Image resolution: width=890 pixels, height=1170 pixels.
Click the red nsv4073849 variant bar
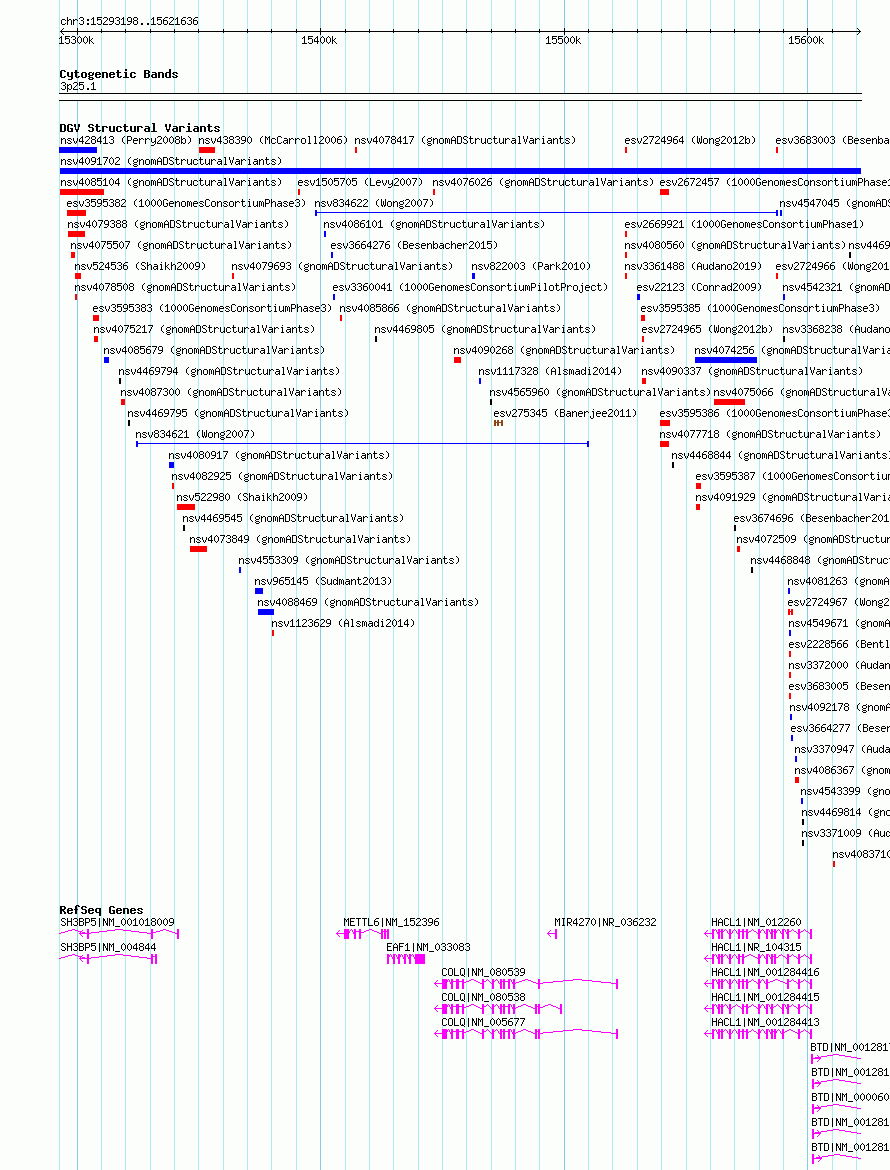point(198,548)
